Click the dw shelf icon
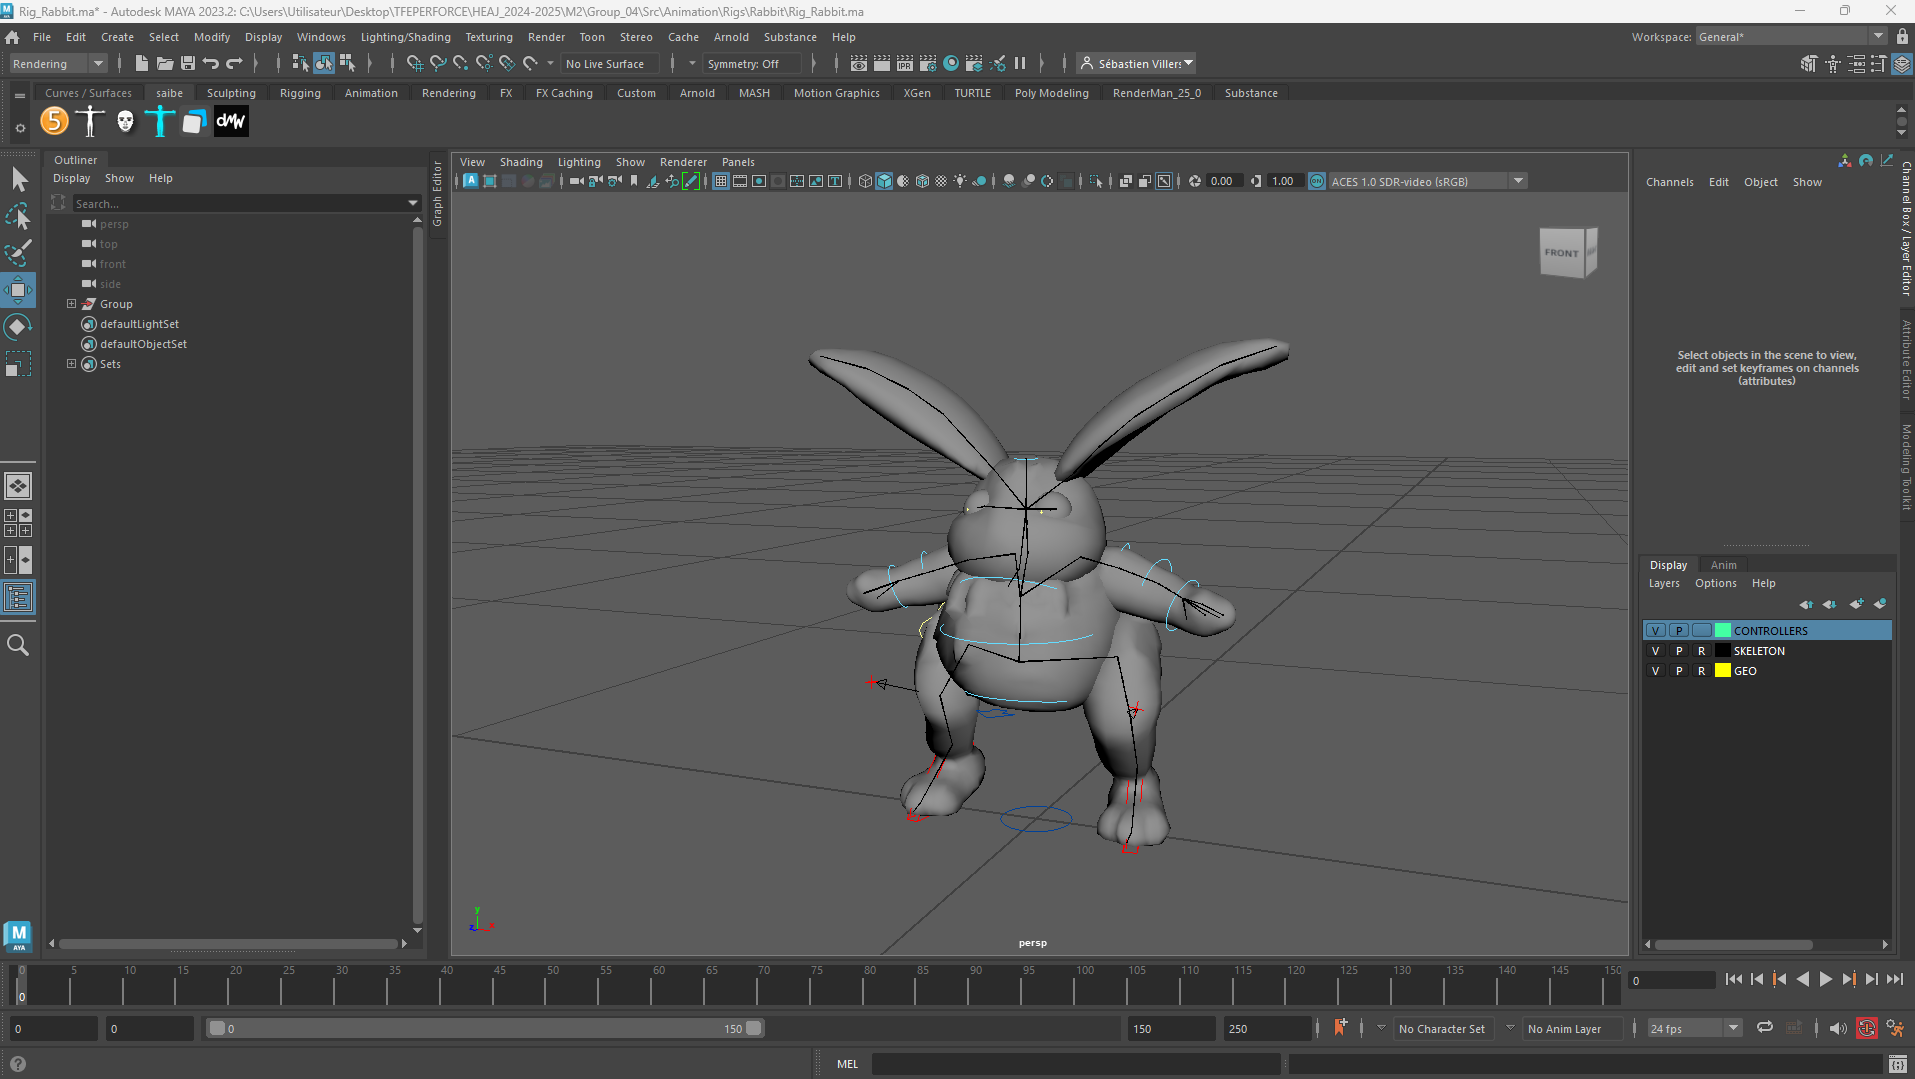1915x1079 pixels. click(x=231, y=122)
